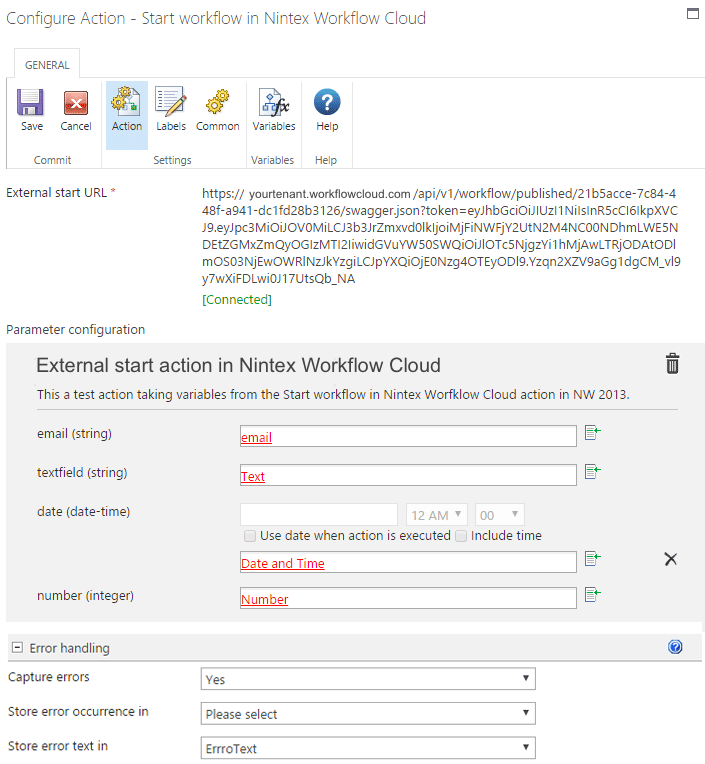This screenshot has width=705, height=764.
Task: Click insert reference icon beside email field
Action: (x=592, y=433)
